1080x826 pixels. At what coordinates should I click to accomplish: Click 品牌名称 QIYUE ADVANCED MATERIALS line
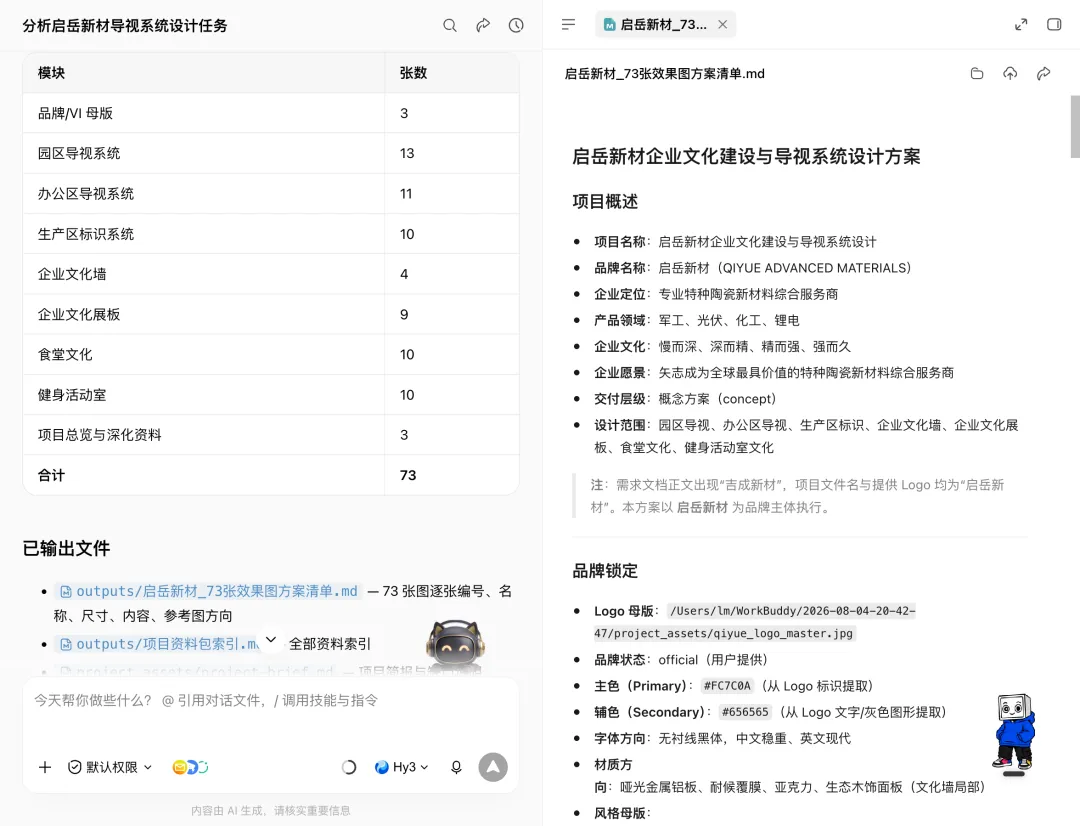pos(753,268)
